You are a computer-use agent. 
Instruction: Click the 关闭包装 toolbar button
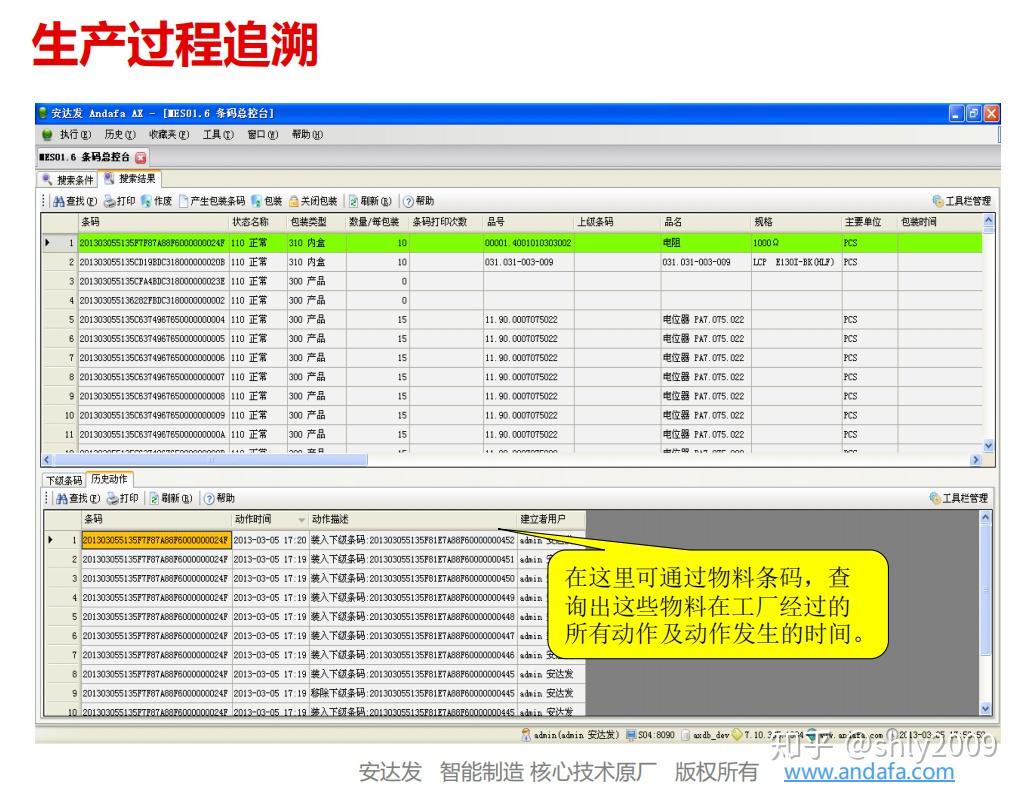pyautogui.click(x=313, y=201)
